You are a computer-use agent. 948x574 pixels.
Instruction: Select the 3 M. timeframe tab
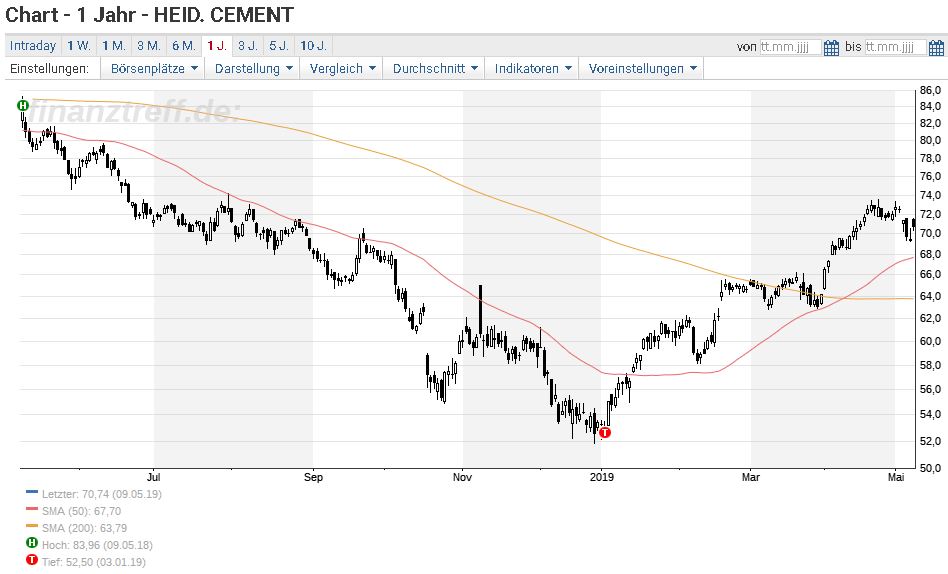[x=149, y=46]
